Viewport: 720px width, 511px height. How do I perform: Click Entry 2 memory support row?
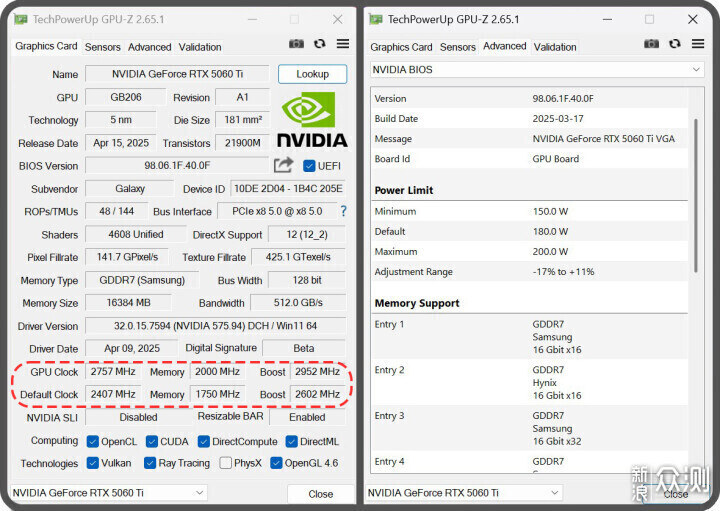tap(529, 382)
